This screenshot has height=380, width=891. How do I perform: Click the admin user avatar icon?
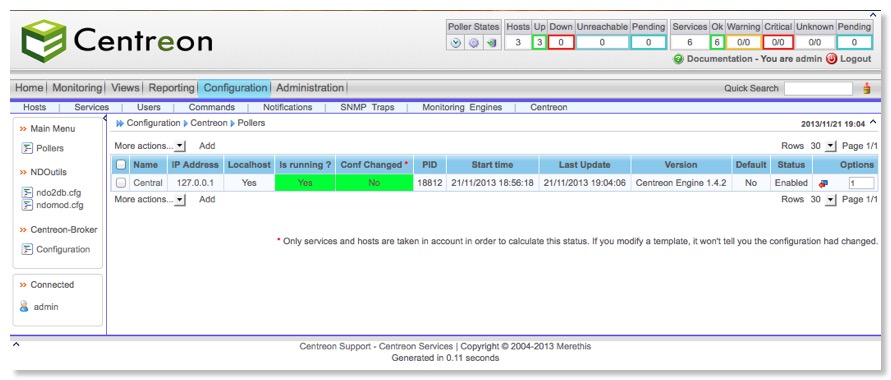pyautogui.click(x=24, y=307)
